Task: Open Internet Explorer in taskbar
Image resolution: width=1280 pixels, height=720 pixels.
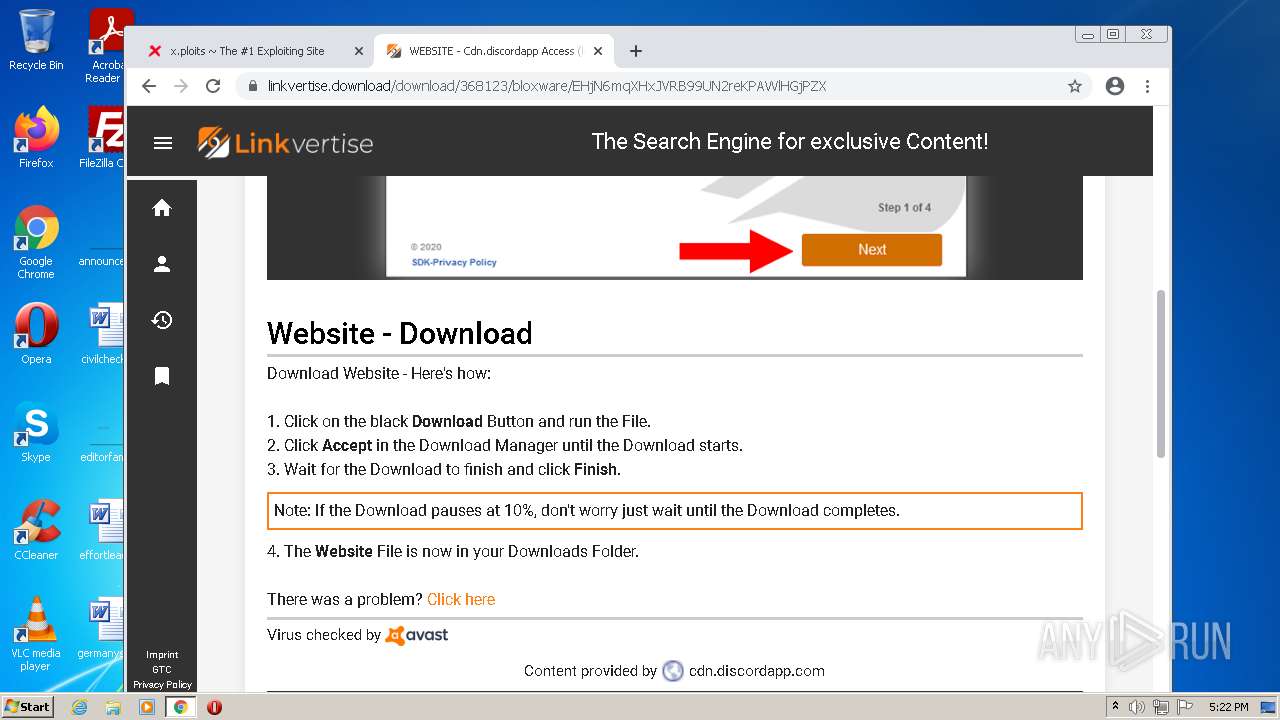Action: [80, 707]
